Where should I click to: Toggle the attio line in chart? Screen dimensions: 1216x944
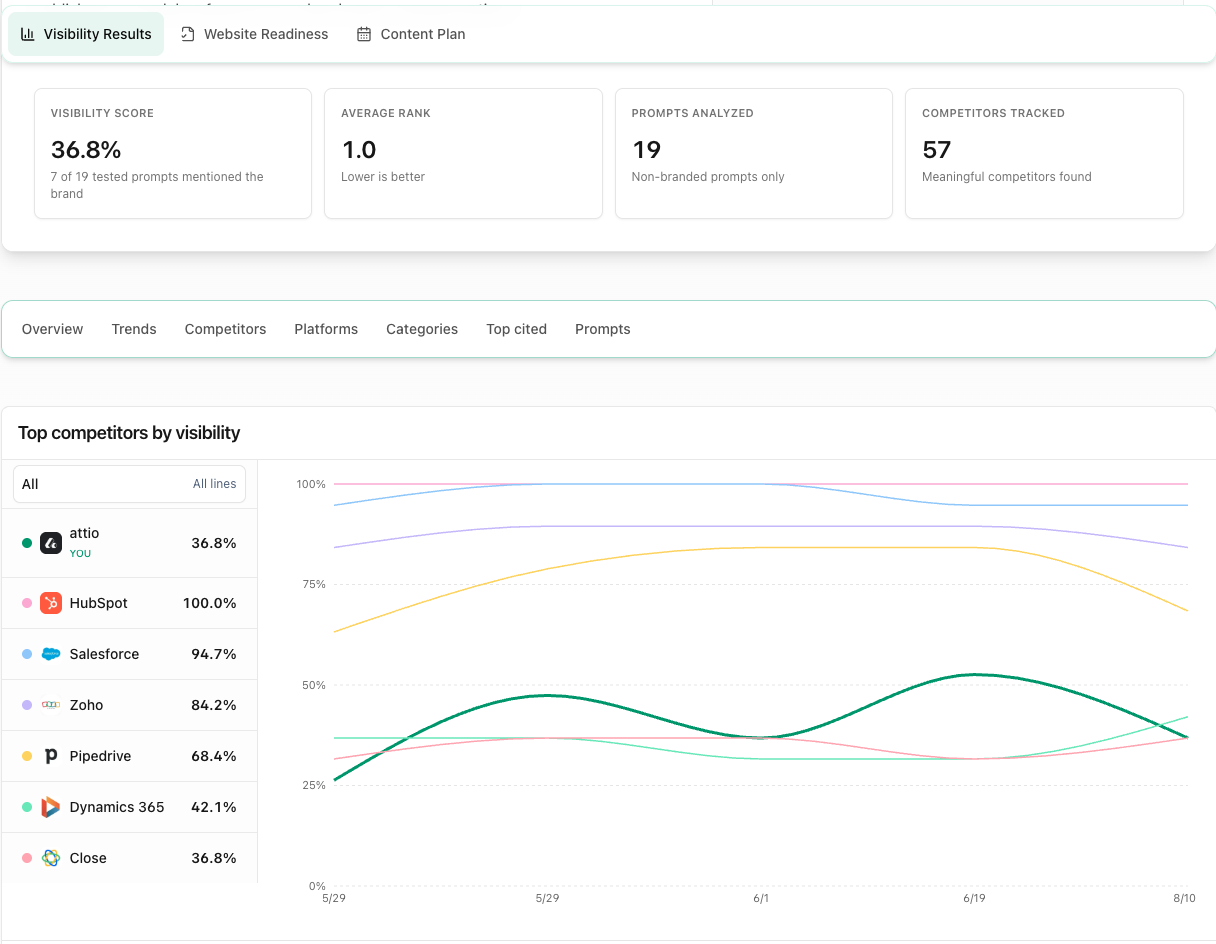(x=129, y=543)
